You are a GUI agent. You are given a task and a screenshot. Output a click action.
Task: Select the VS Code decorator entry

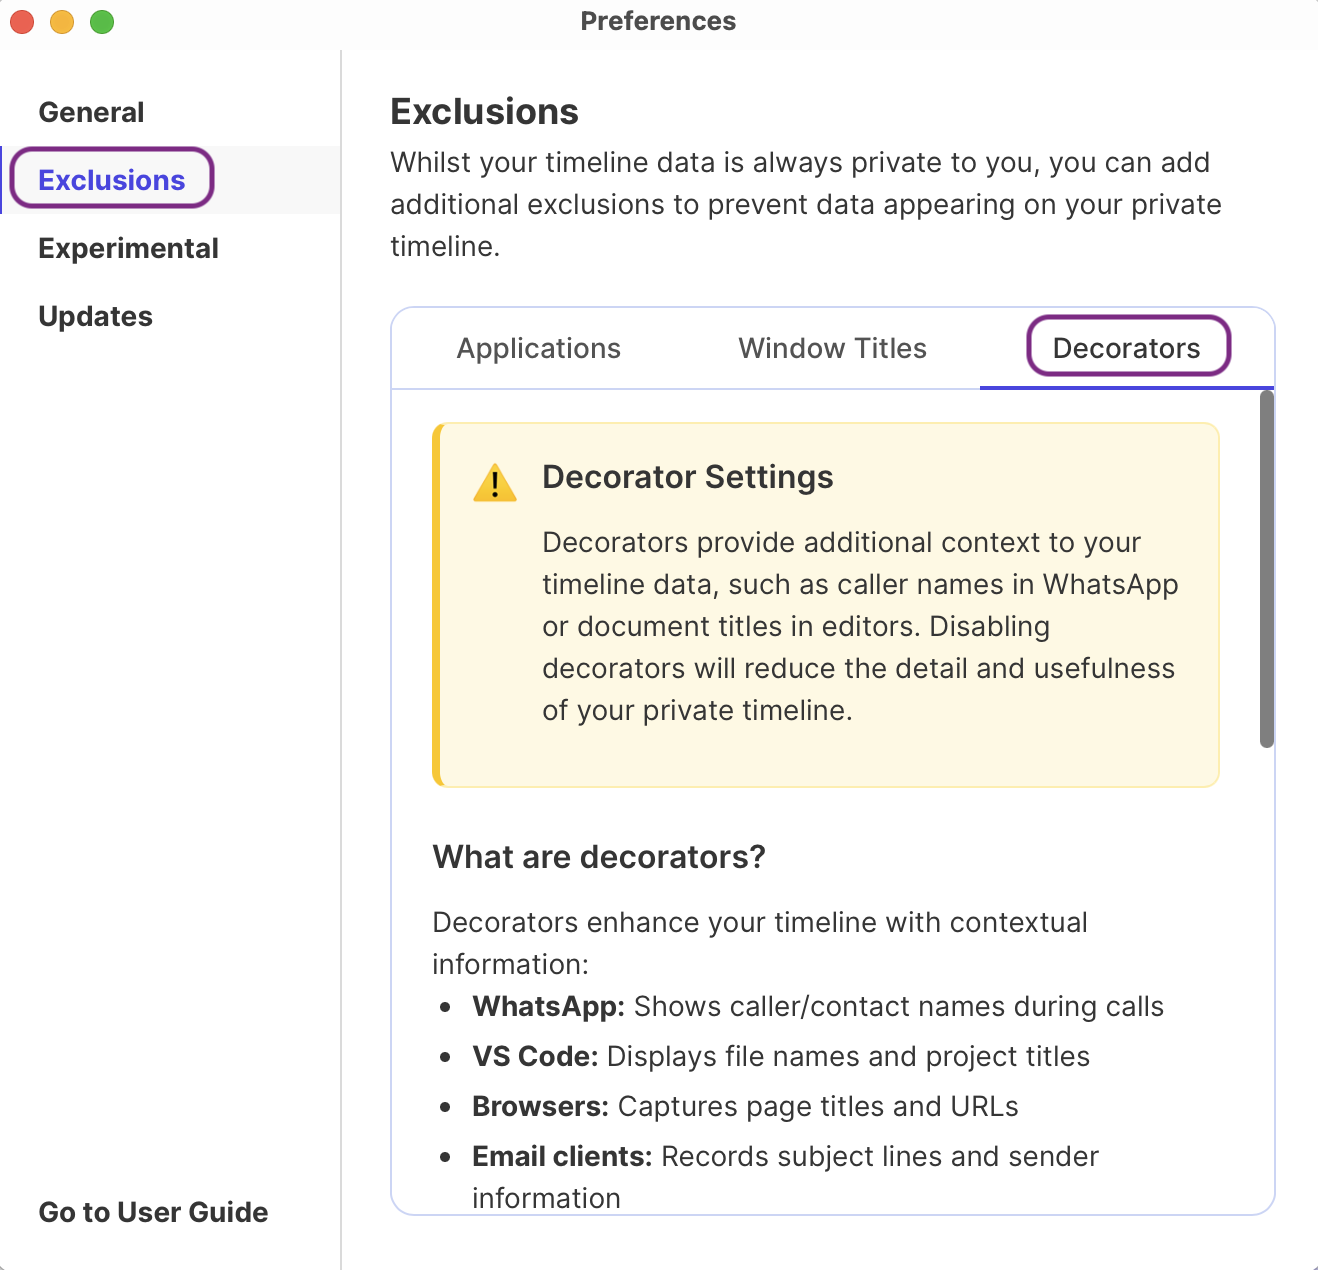pos(780,1057)
